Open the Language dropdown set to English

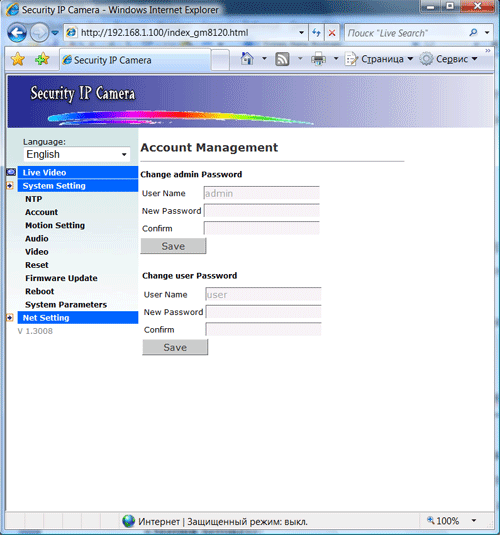tap(77, 155)
